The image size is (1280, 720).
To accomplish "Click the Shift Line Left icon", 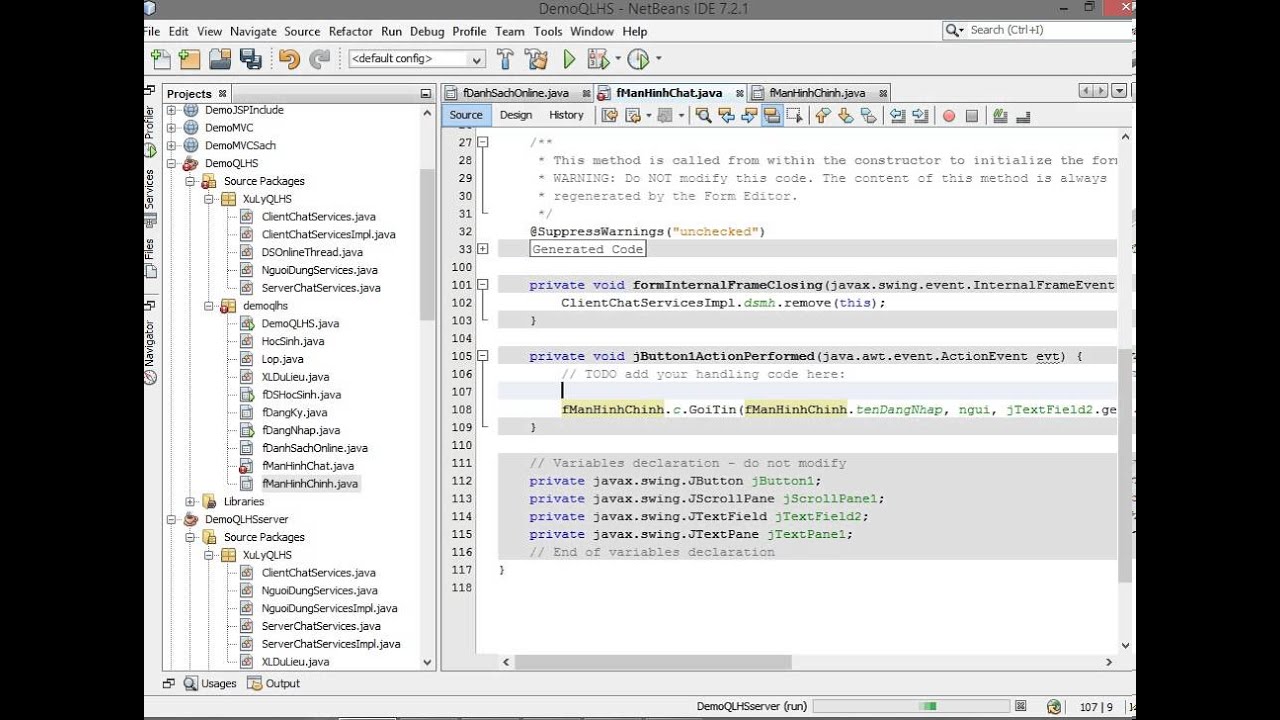I will [x=897, y=116].
